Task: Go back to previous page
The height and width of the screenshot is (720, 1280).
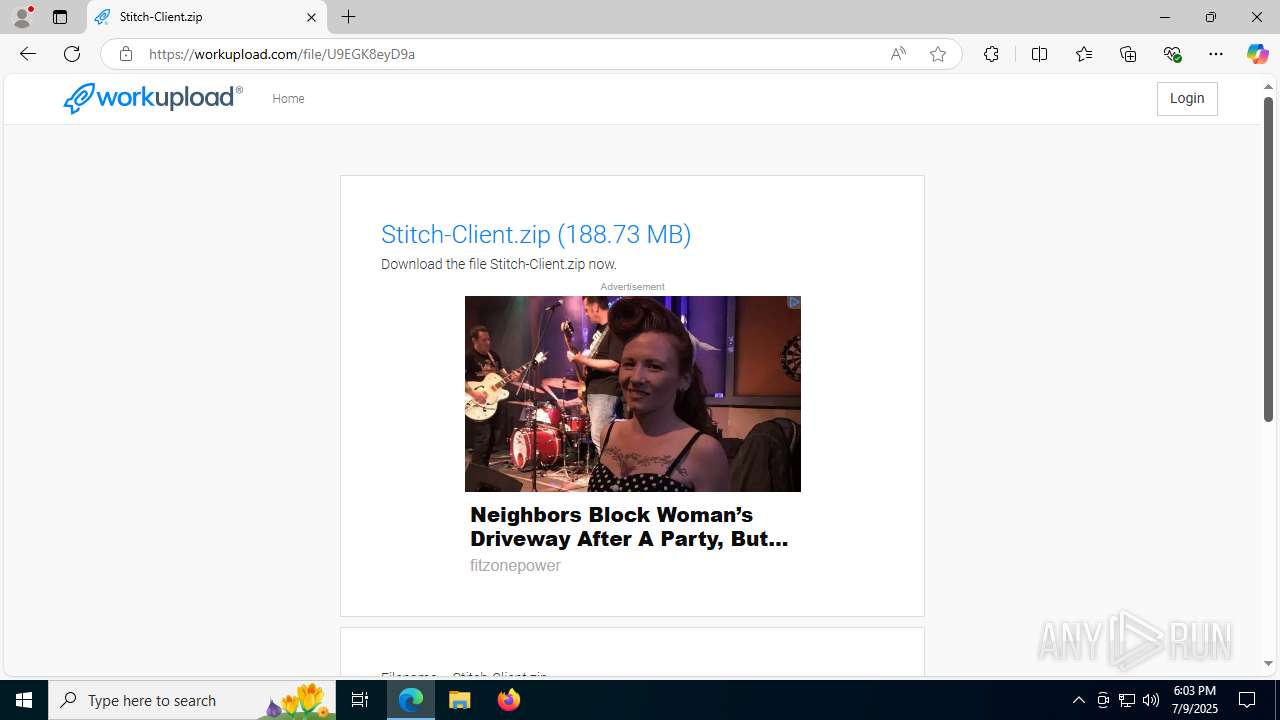Action: pyautogui.click(x=27, y=54)
